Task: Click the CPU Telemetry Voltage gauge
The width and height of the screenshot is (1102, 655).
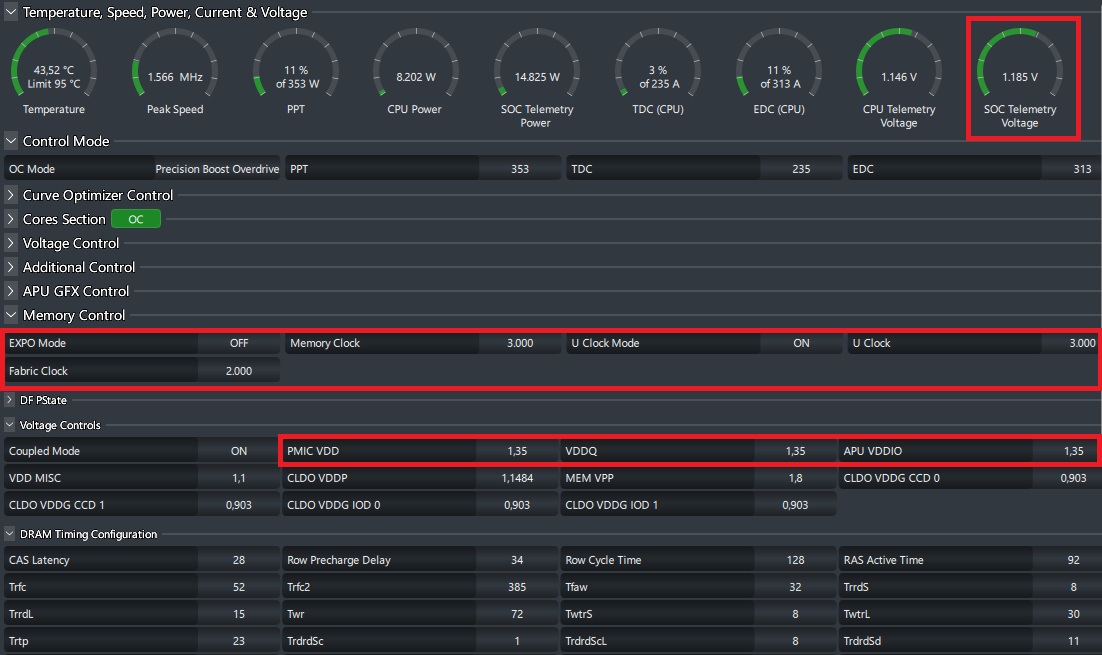Action: (x=899, y=77)
